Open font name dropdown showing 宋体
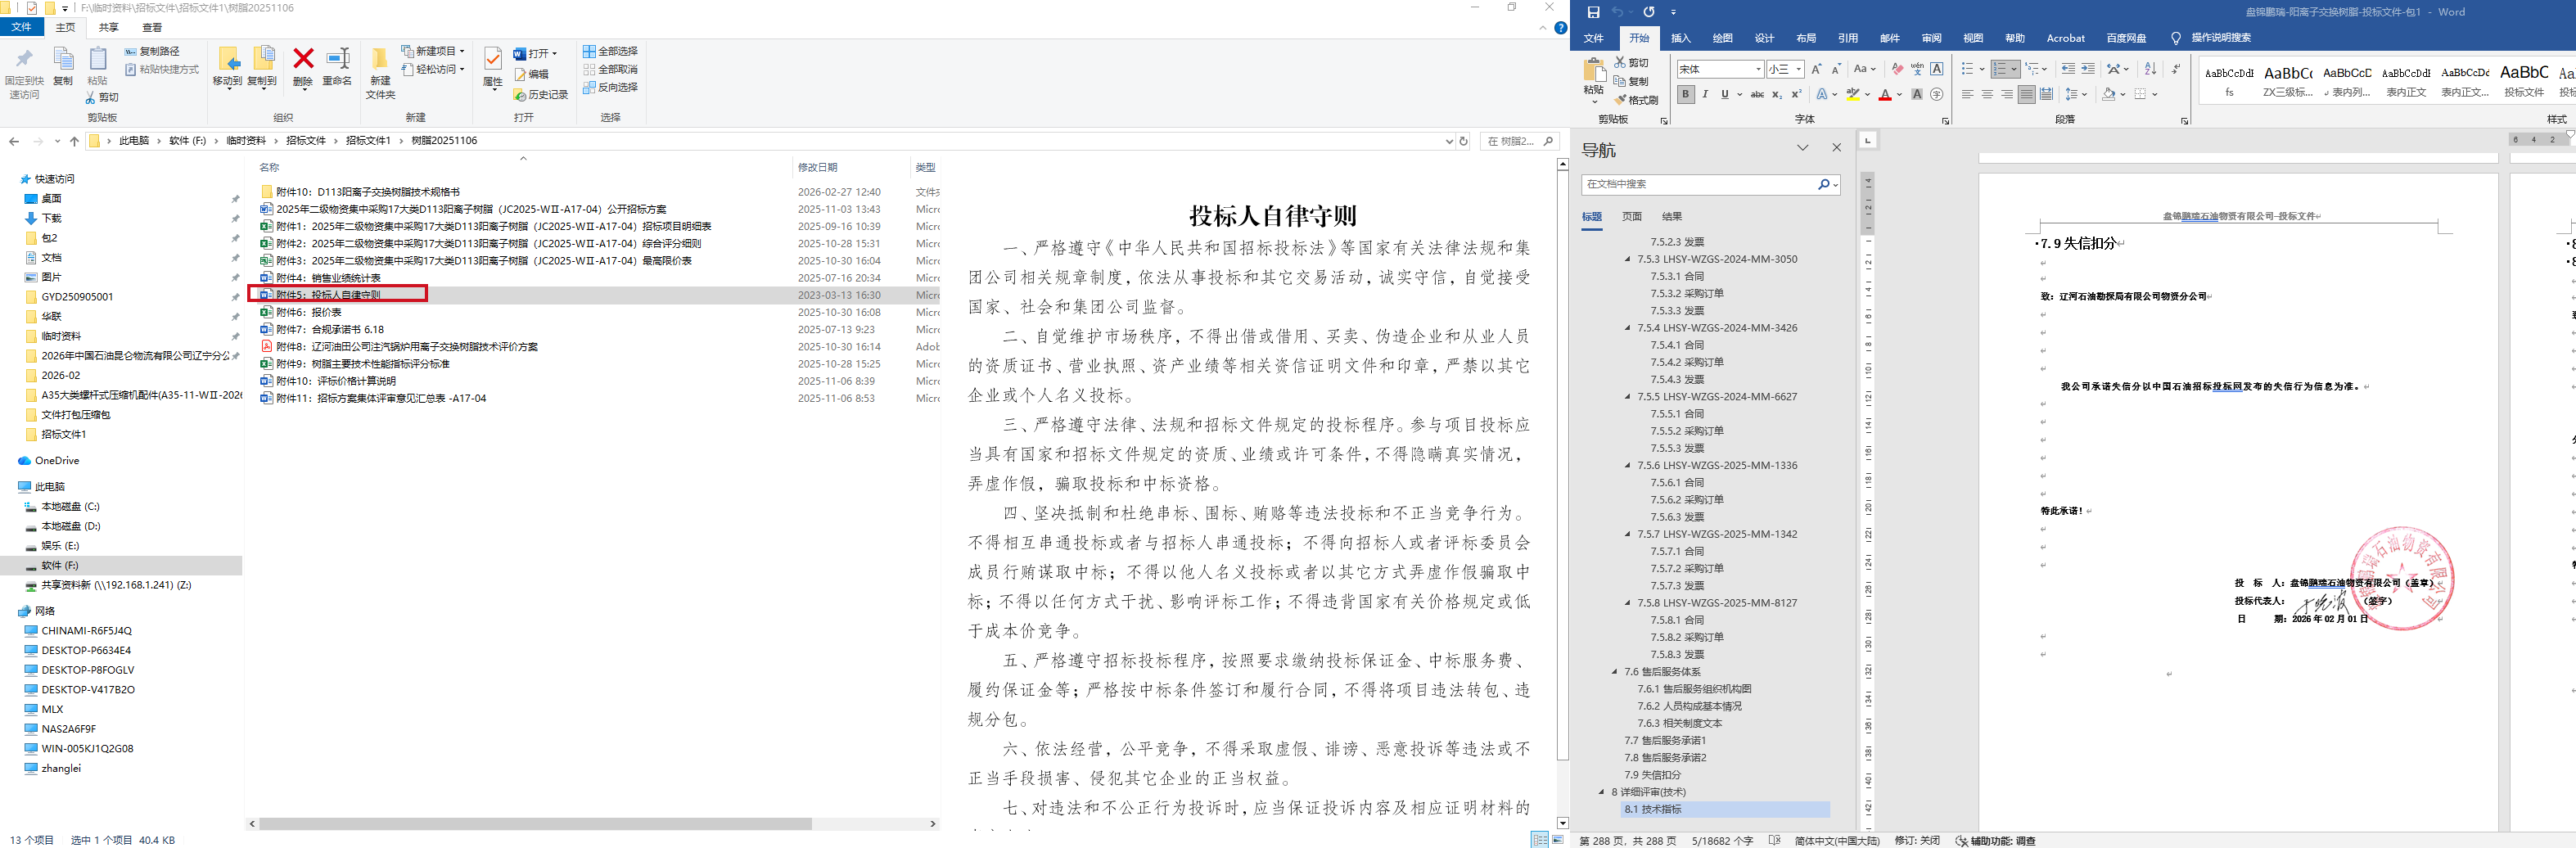 [1758, 69]
